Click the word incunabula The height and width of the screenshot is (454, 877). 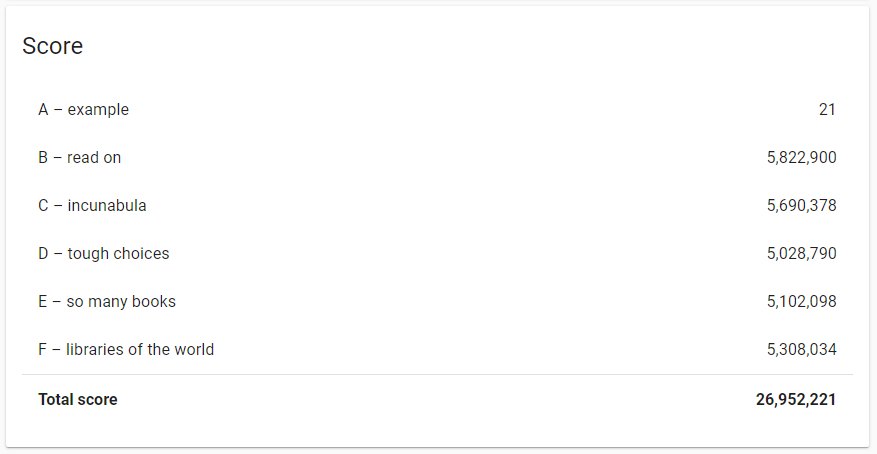pyautogui.click(x=107, y=206)
